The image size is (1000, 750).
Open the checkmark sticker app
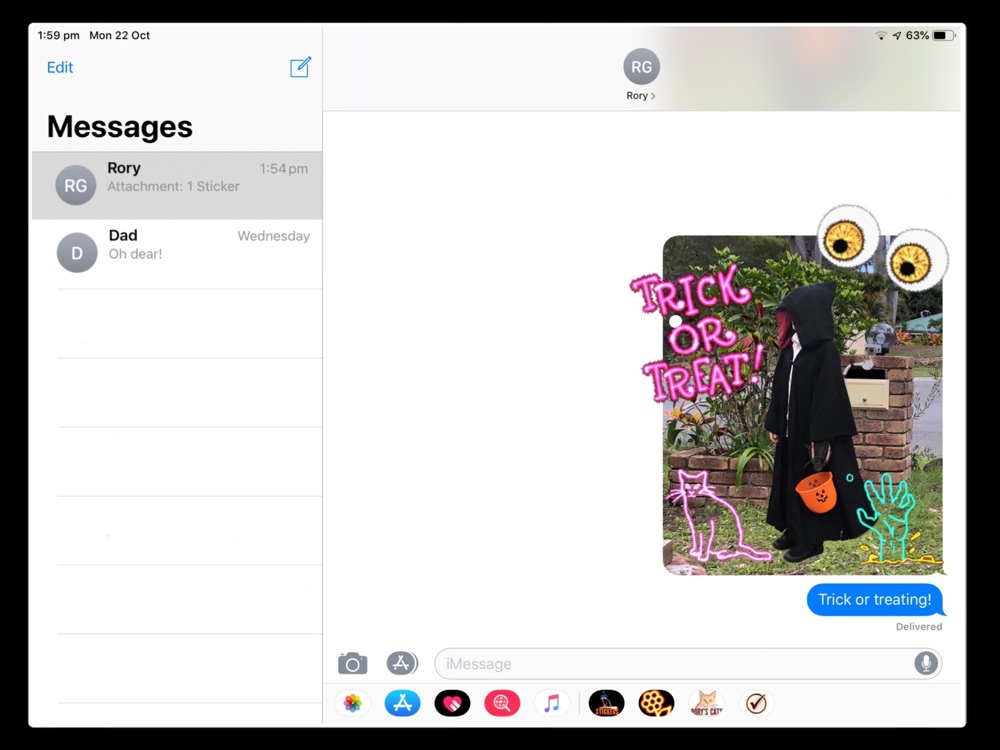tap(756, 703)
